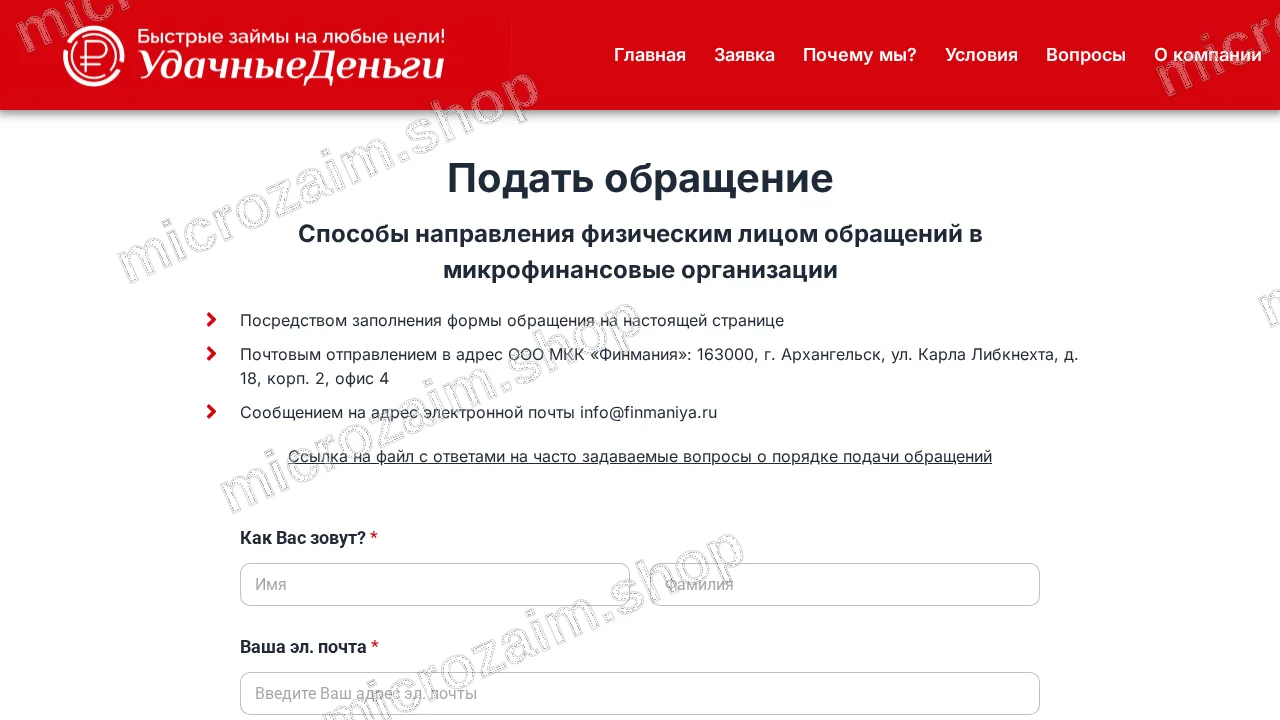
Task: Focus the Фамилия input field
Action: click(845, 584)
